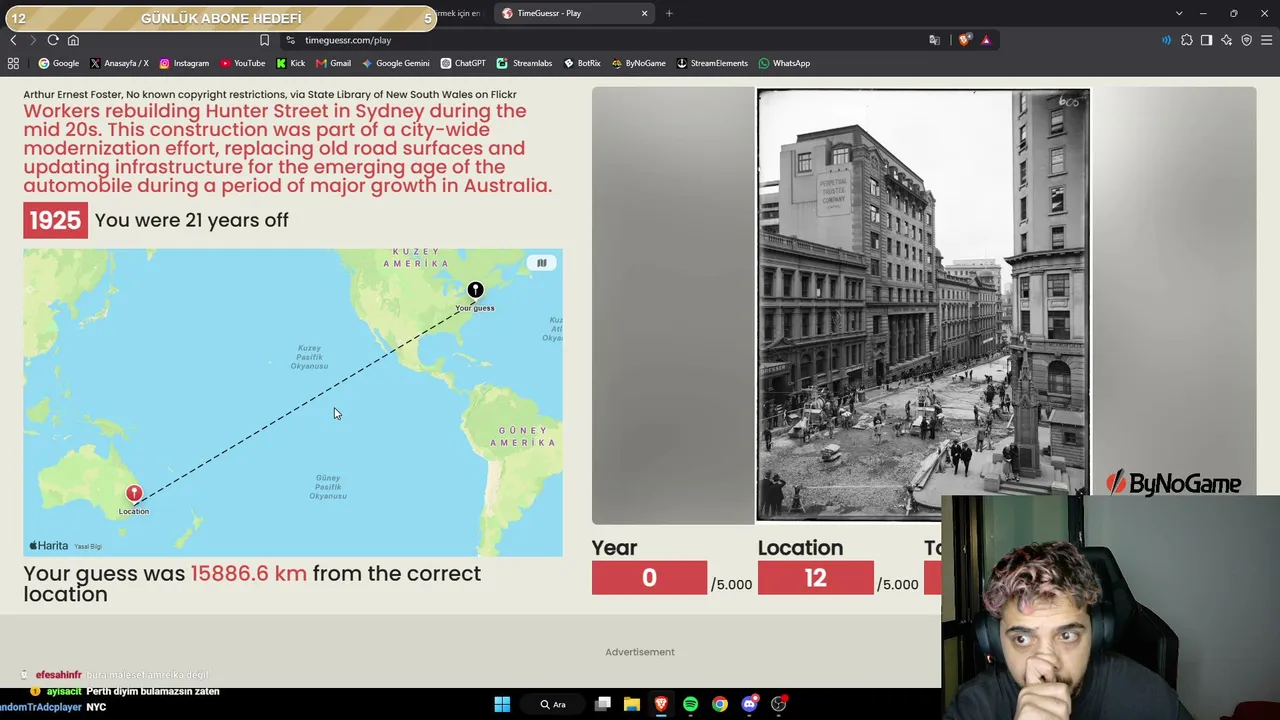Click the Location score value 12

(815, 578)
